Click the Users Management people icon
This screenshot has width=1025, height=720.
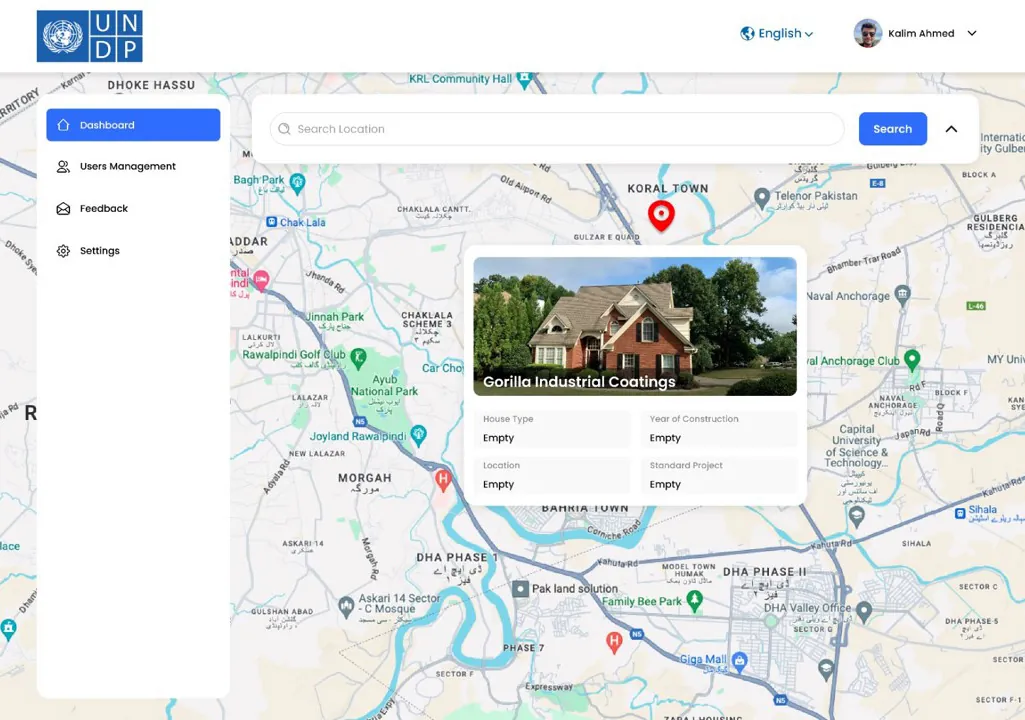coord(63,167)
